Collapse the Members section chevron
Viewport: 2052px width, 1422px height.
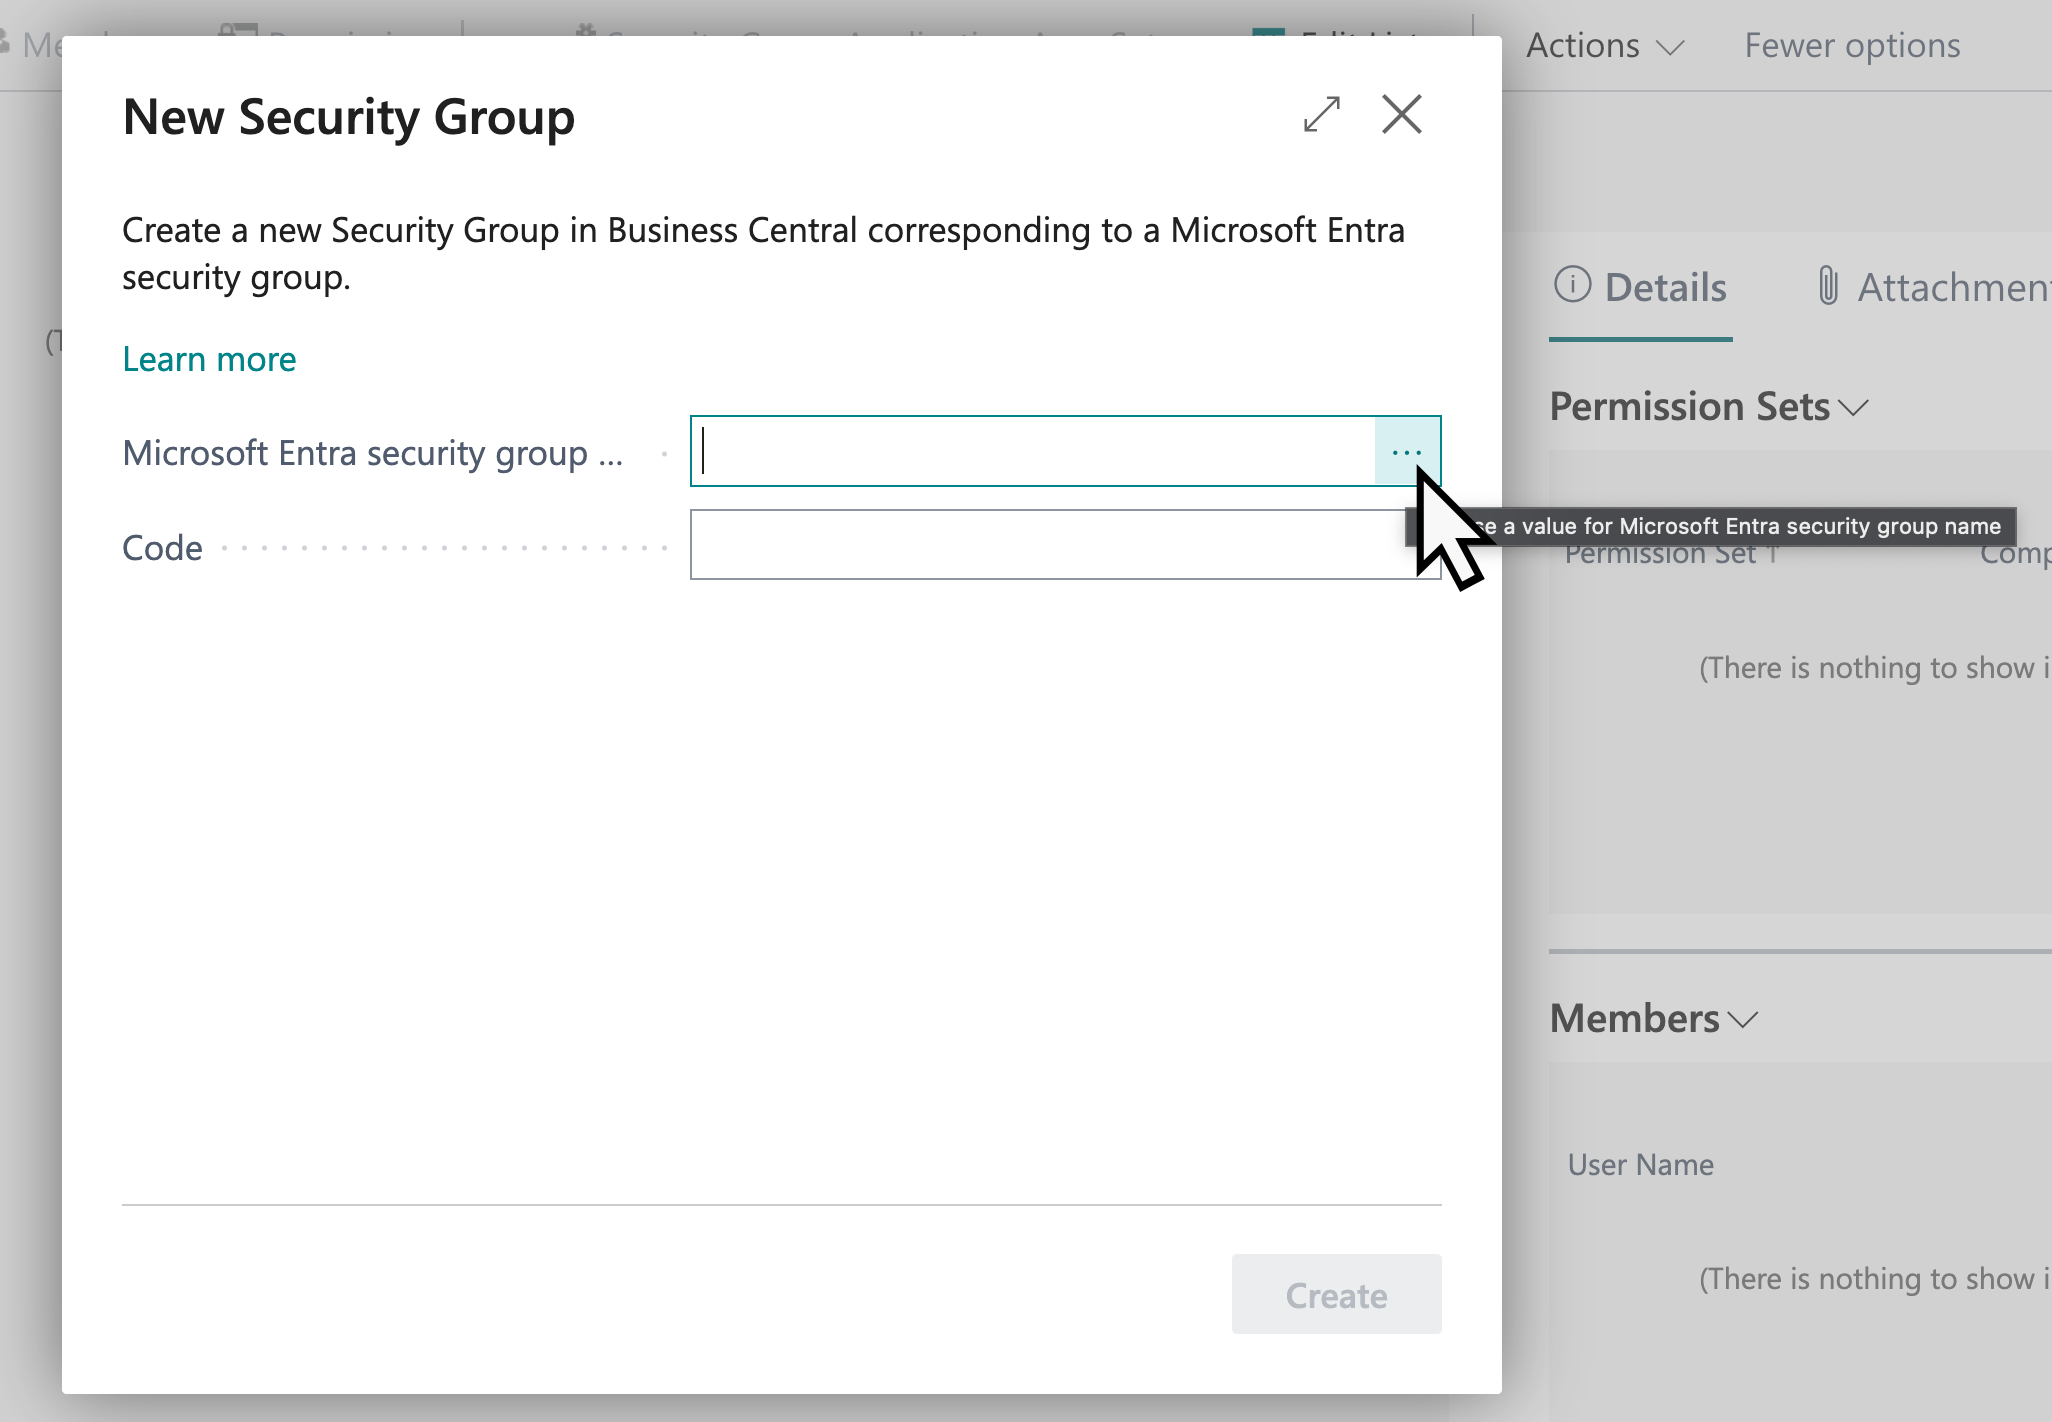1743,1020
